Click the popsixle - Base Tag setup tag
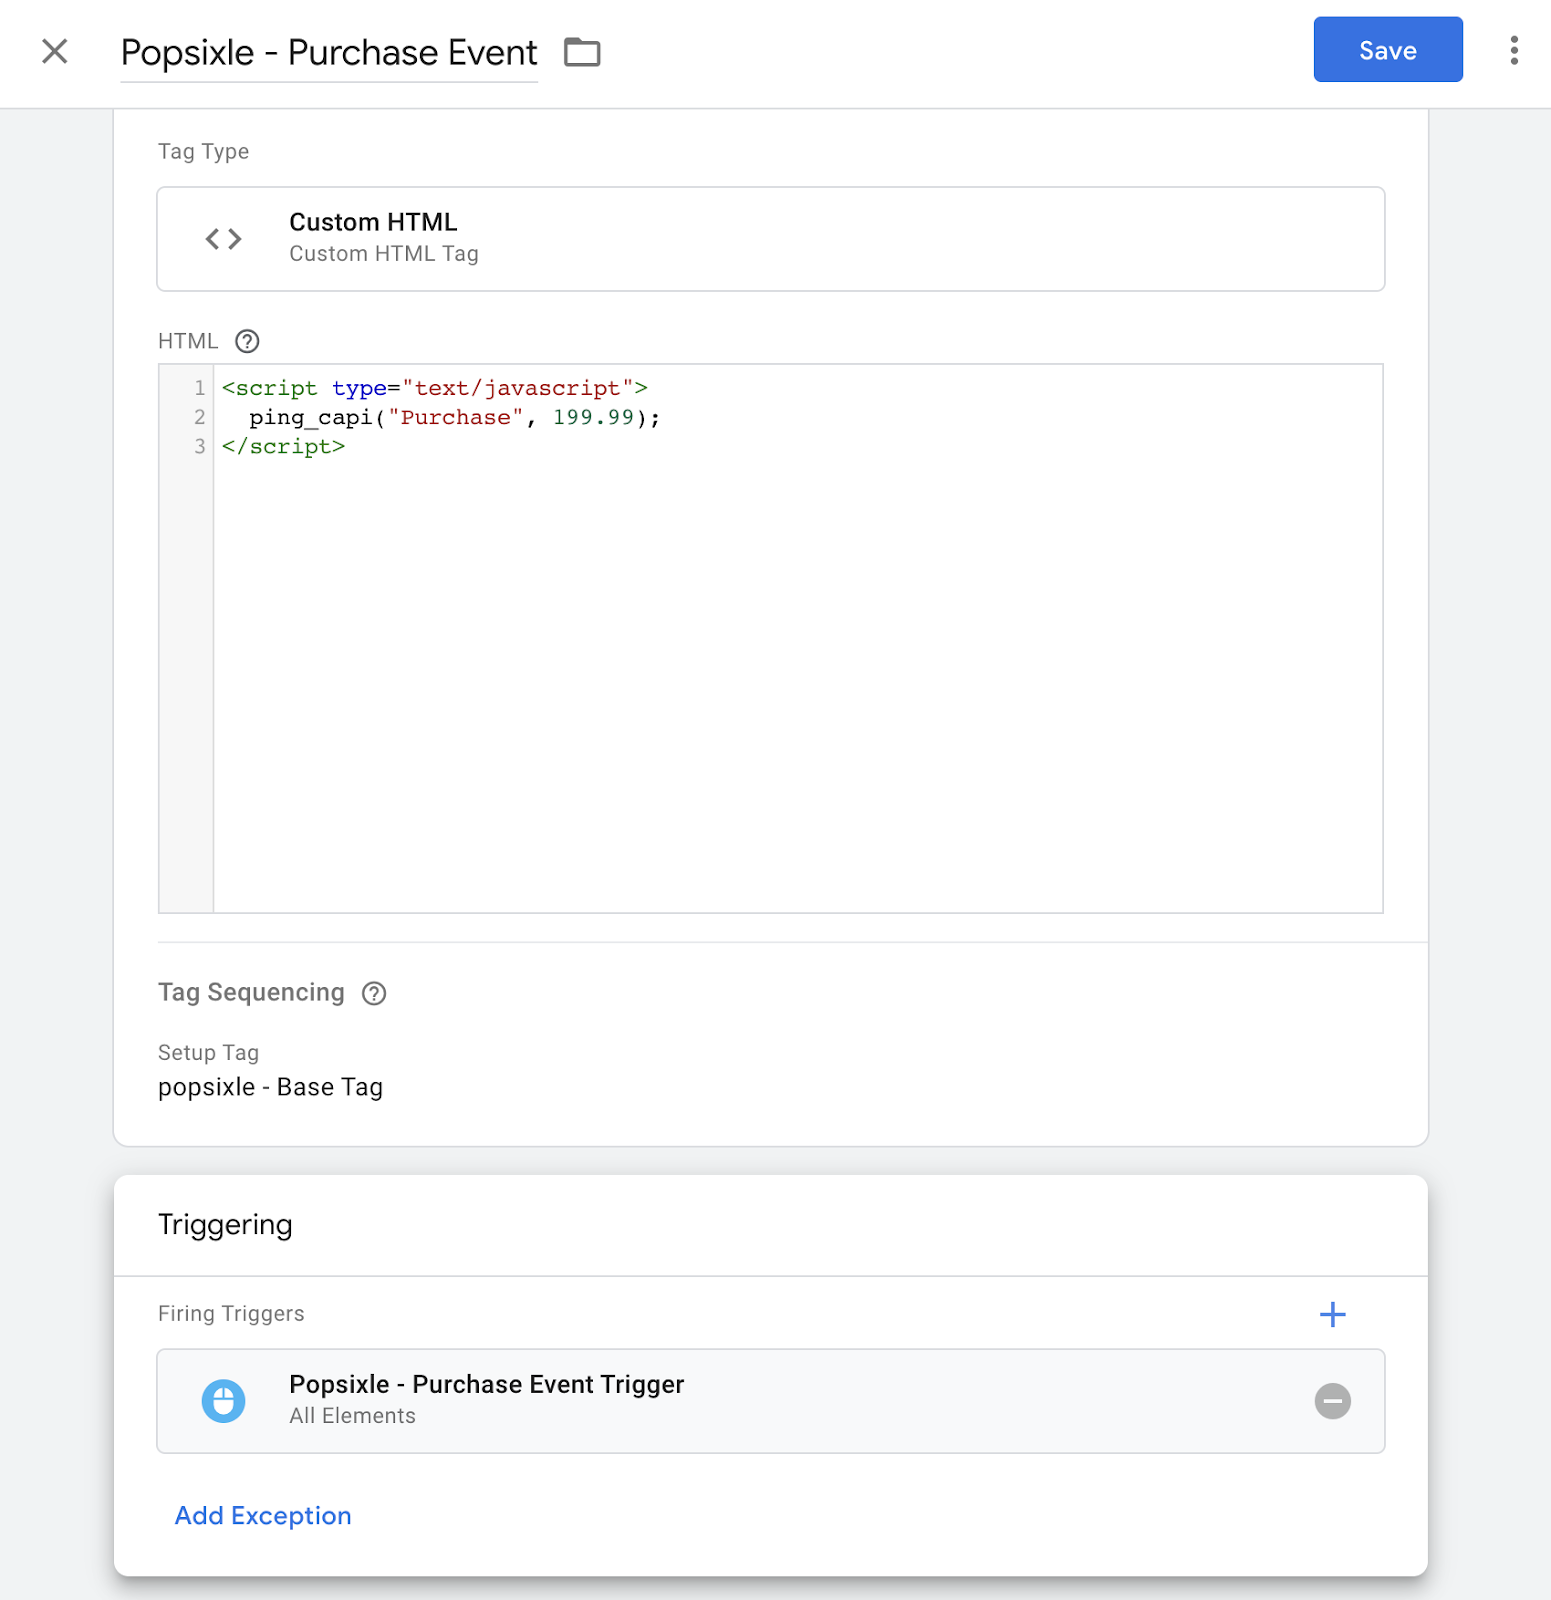The width and height of the screenshot is (1551, 1600). [271, 1087]
